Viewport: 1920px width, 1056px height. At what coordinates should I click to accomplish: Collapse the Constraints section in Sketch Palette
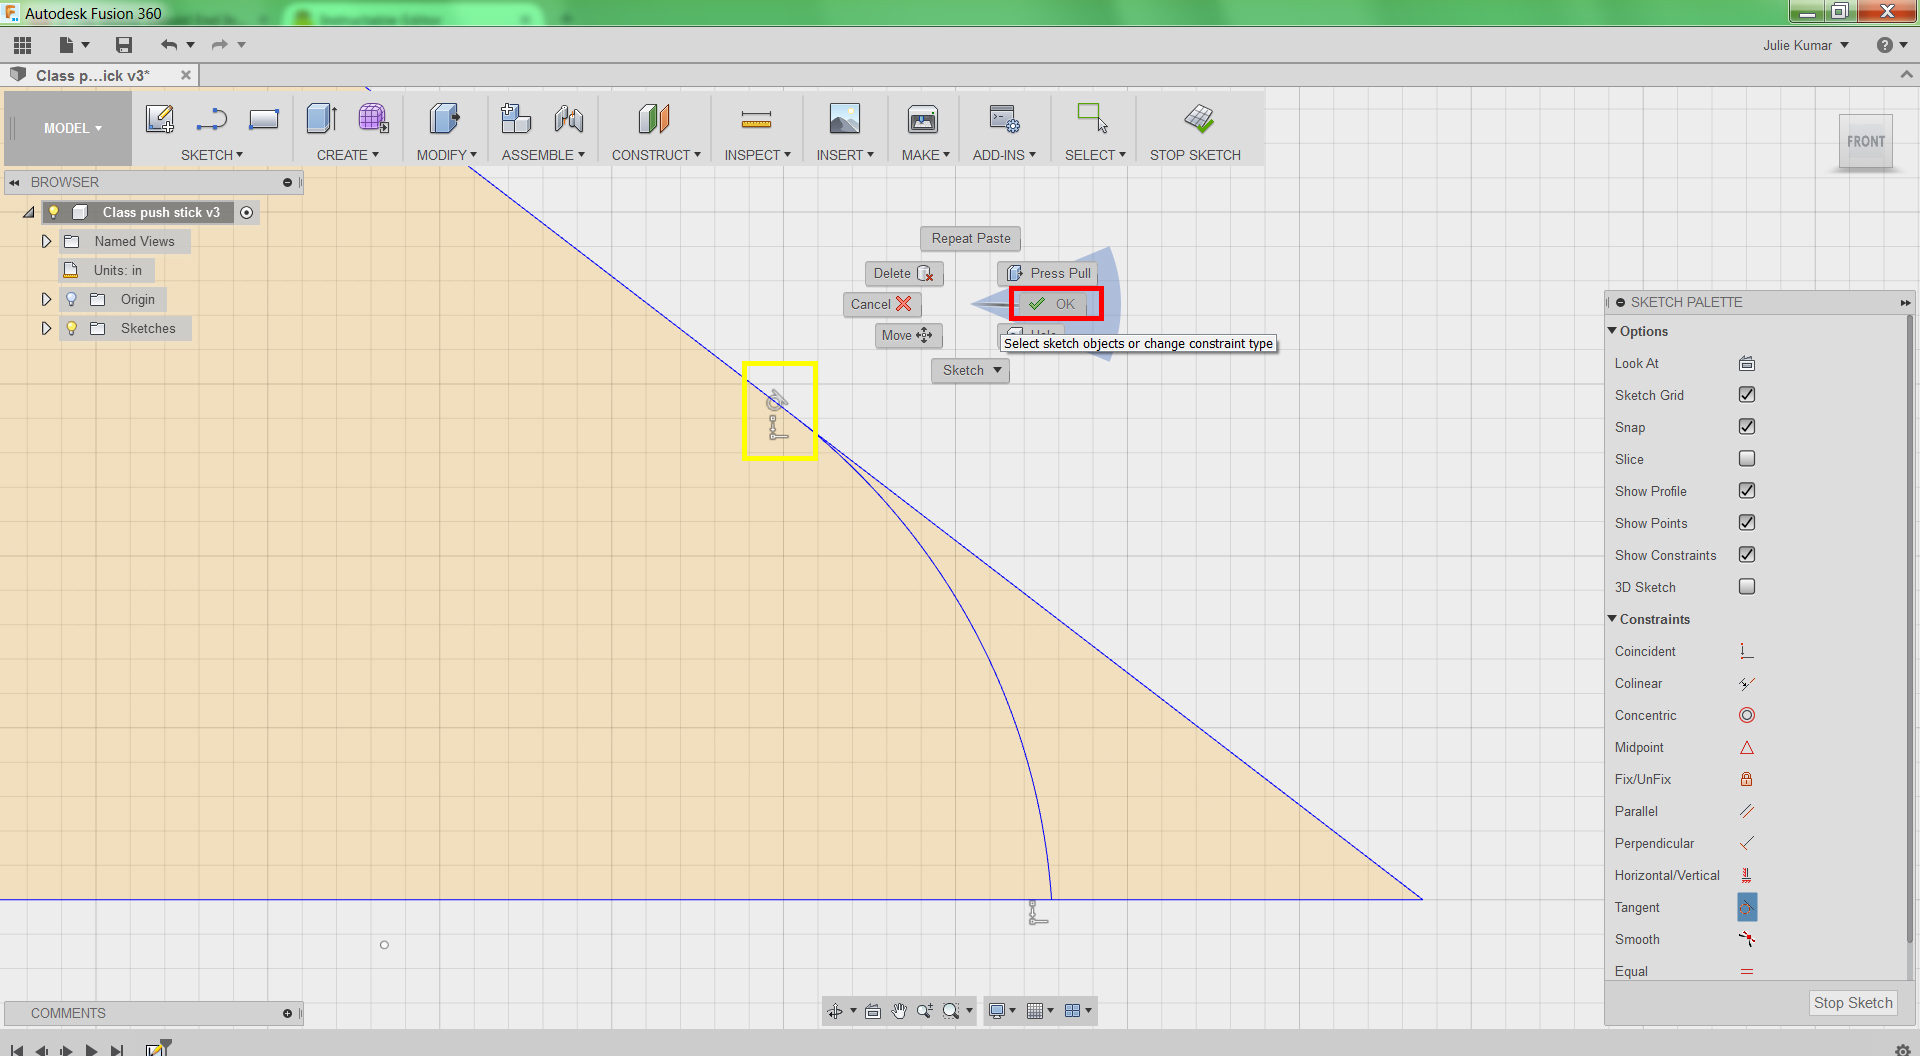1612,619
